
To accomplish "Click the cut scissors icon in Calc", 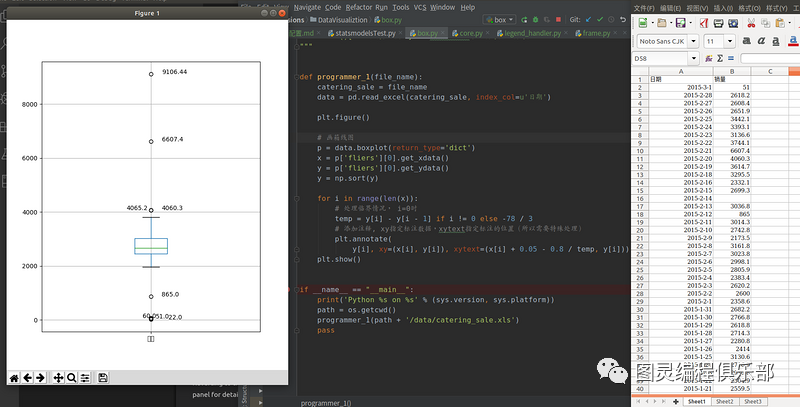I will point(751,23).
